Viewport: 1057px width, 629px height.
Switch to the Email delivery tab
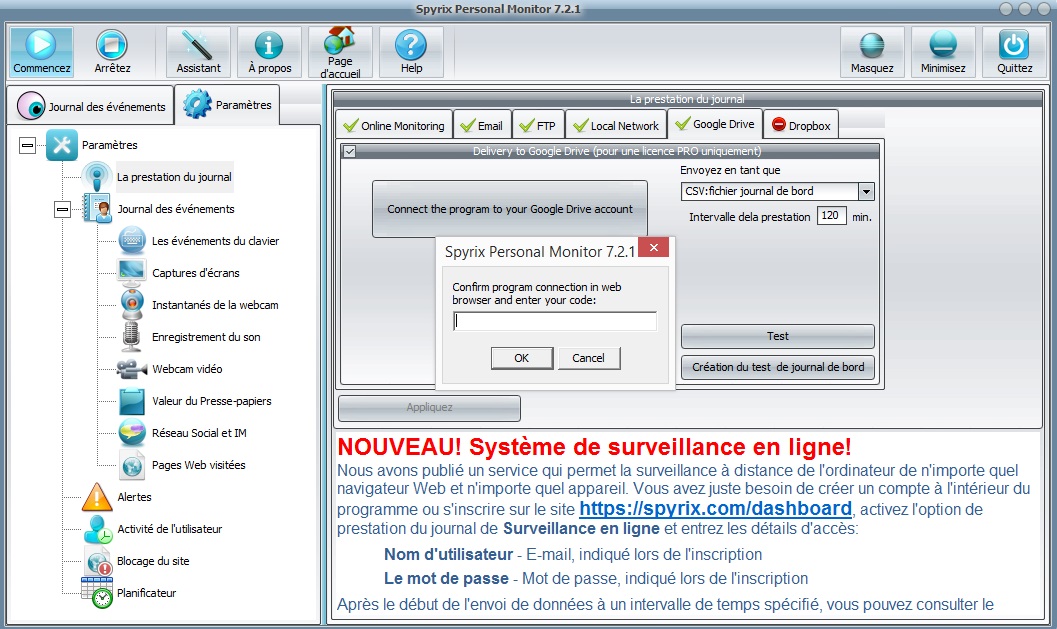pyautogui.click(x=481, y=125)
